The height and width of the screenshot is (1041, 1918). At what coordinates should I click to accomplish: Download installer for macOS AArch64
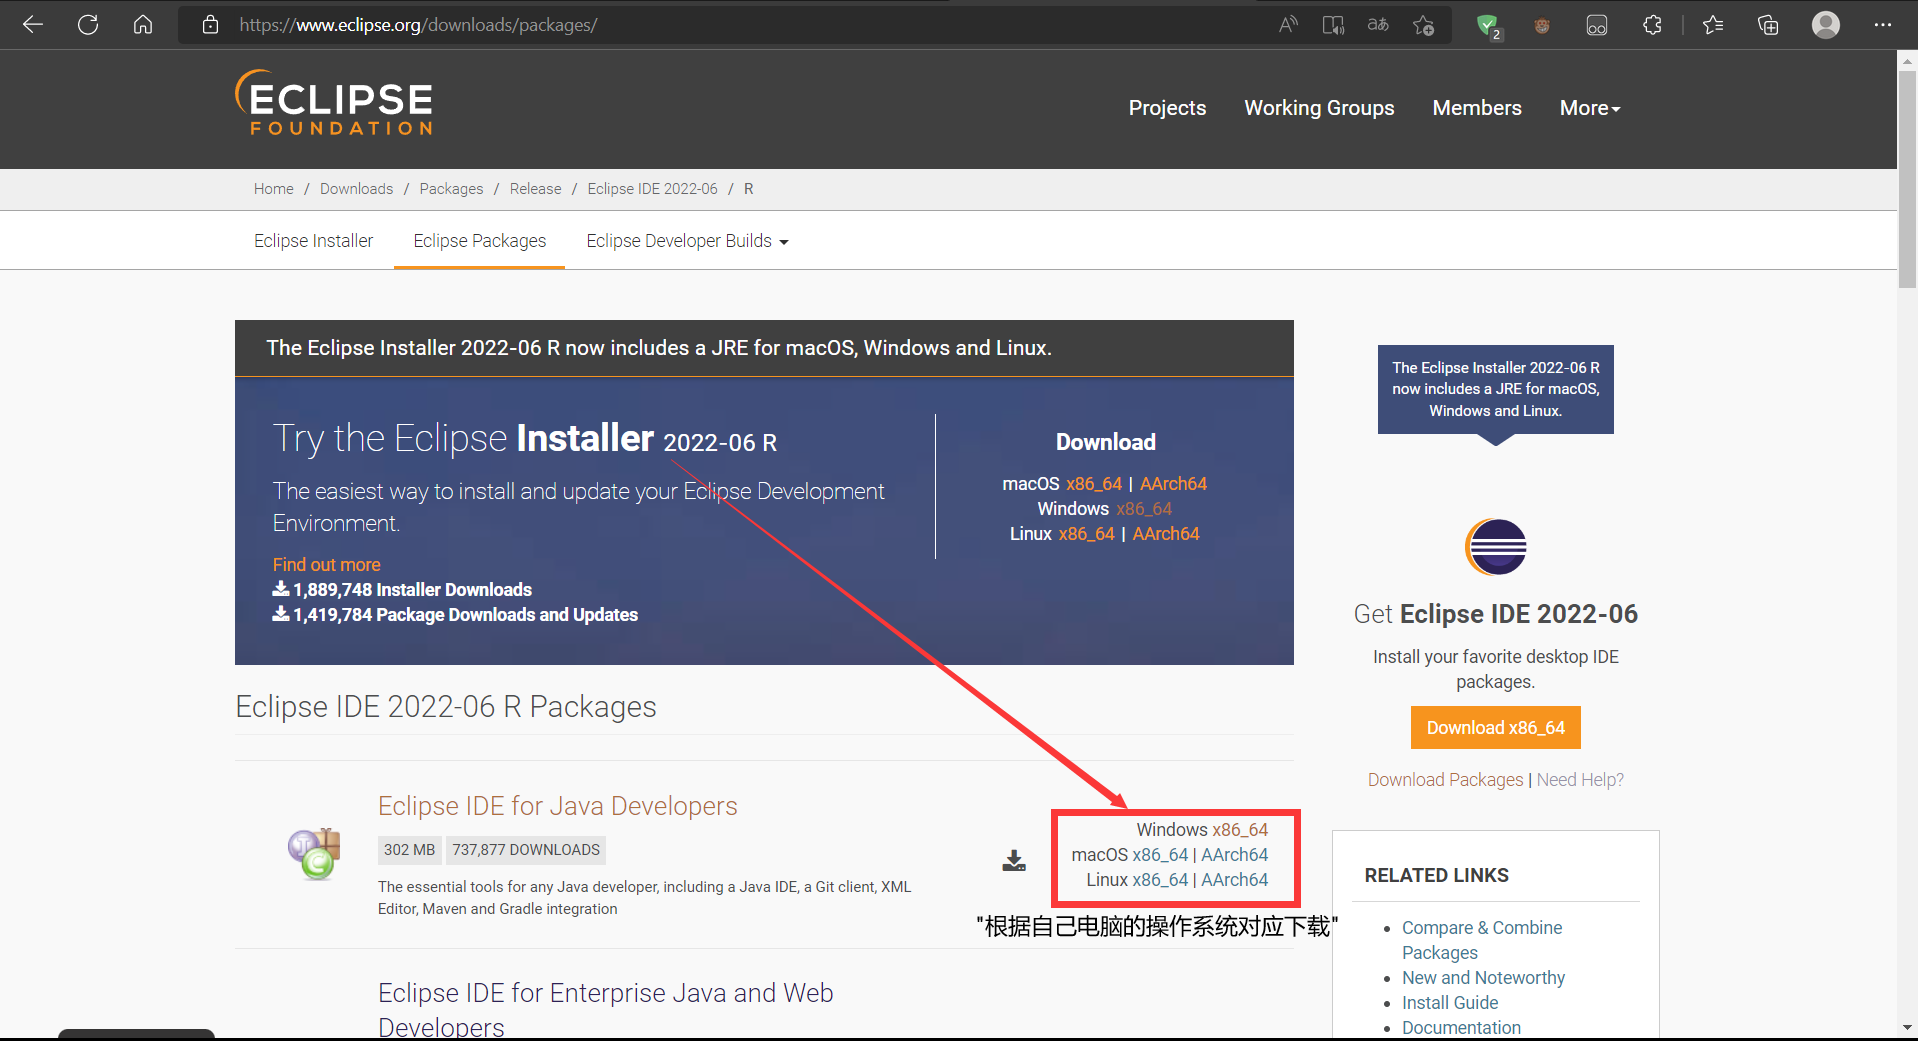point(1173,484)
